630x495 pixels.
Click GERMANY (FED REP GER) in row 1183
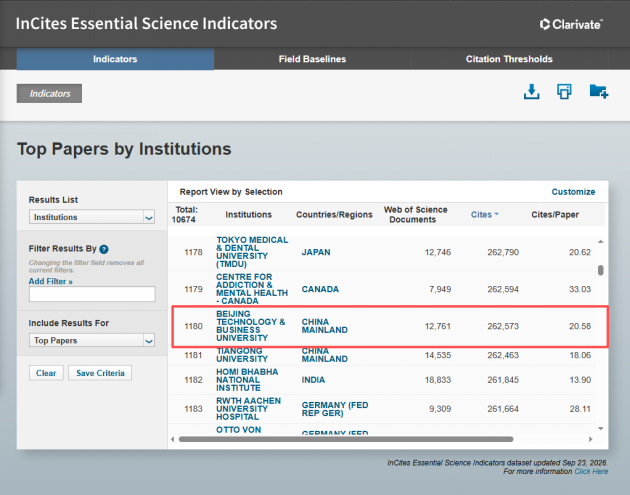point(335,409)
